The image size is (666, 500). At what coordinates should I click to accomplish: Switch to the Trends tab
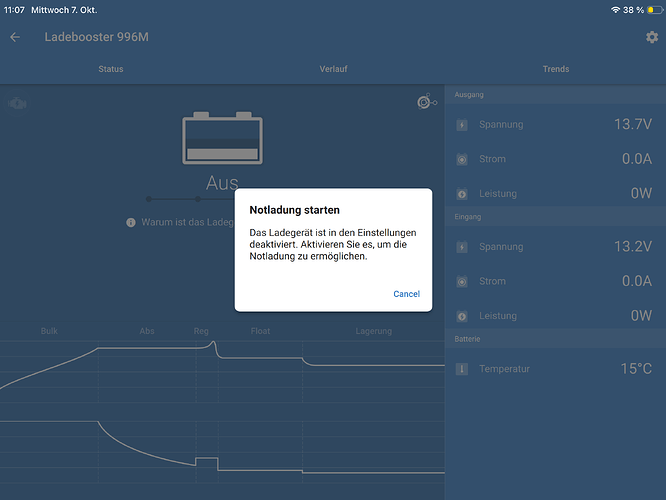(556, 69)
